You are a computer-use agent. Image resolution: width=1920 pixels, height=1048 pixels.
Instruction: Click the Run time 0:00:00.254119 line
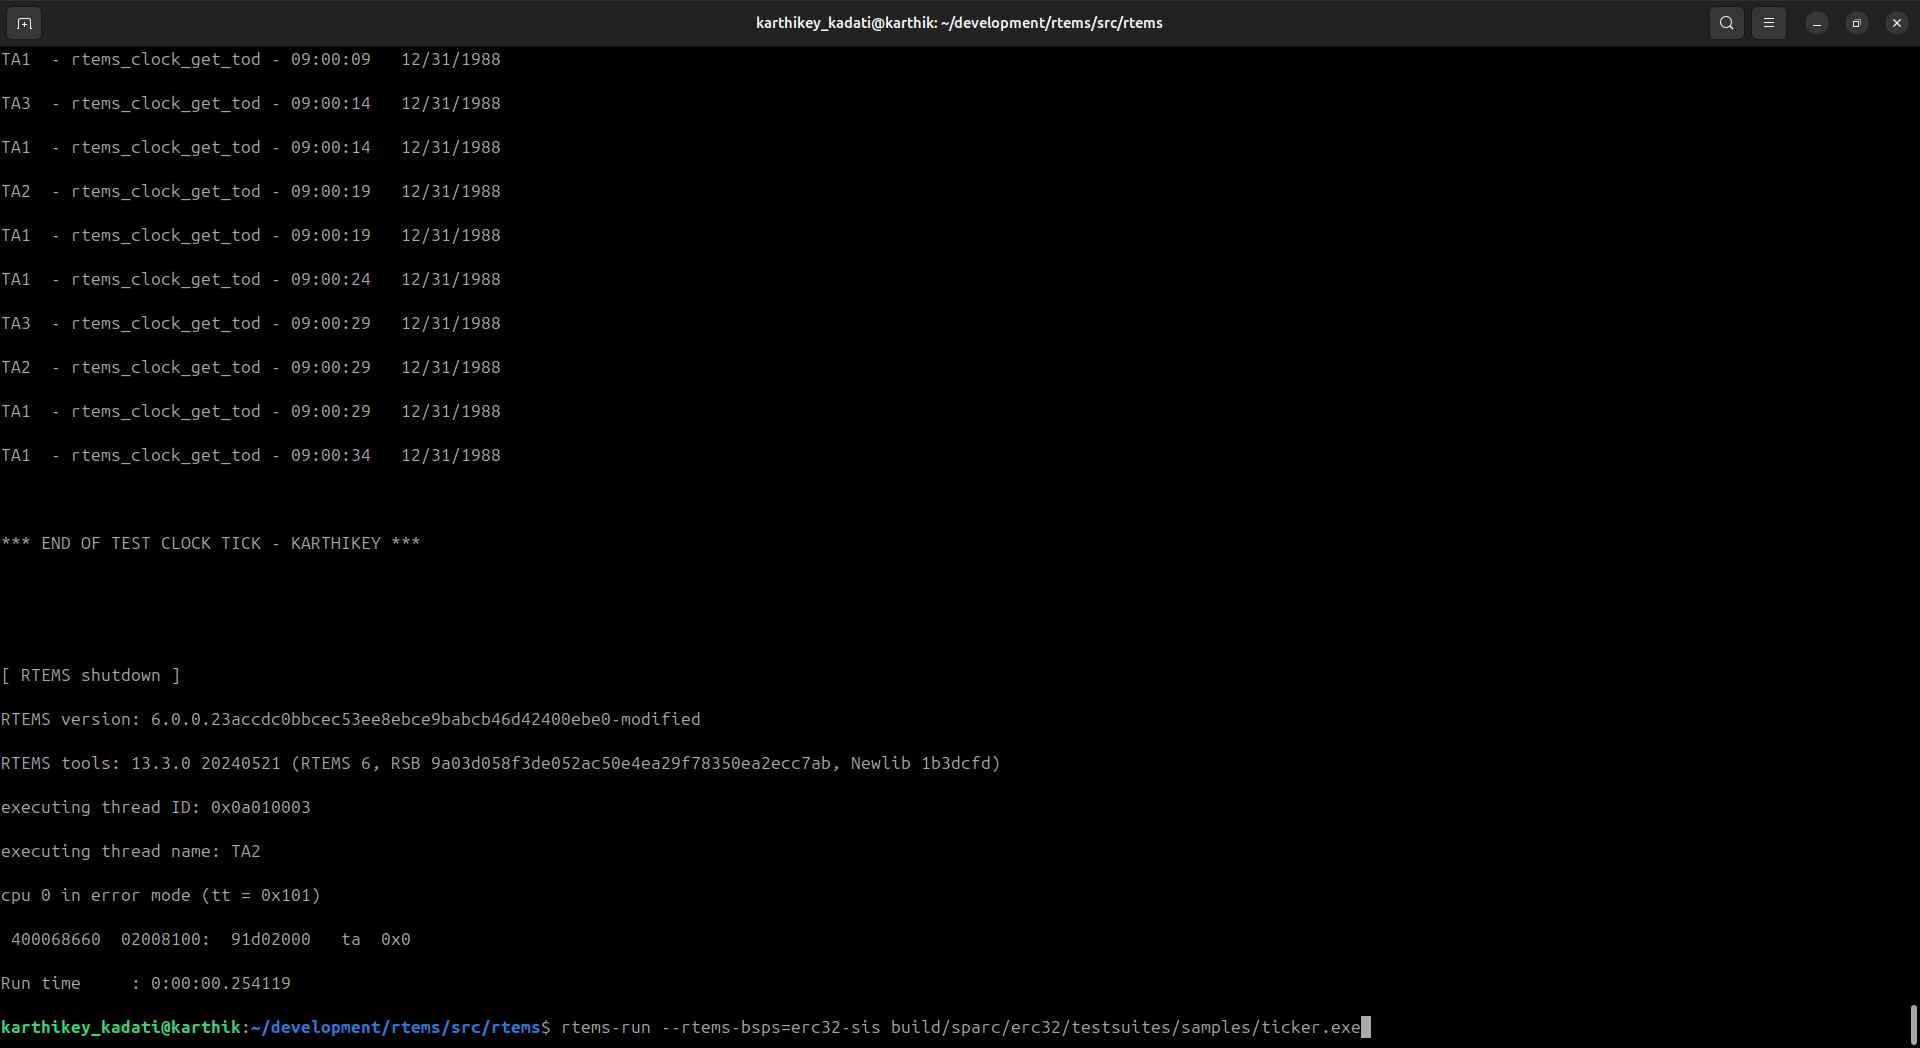(145, 983)
